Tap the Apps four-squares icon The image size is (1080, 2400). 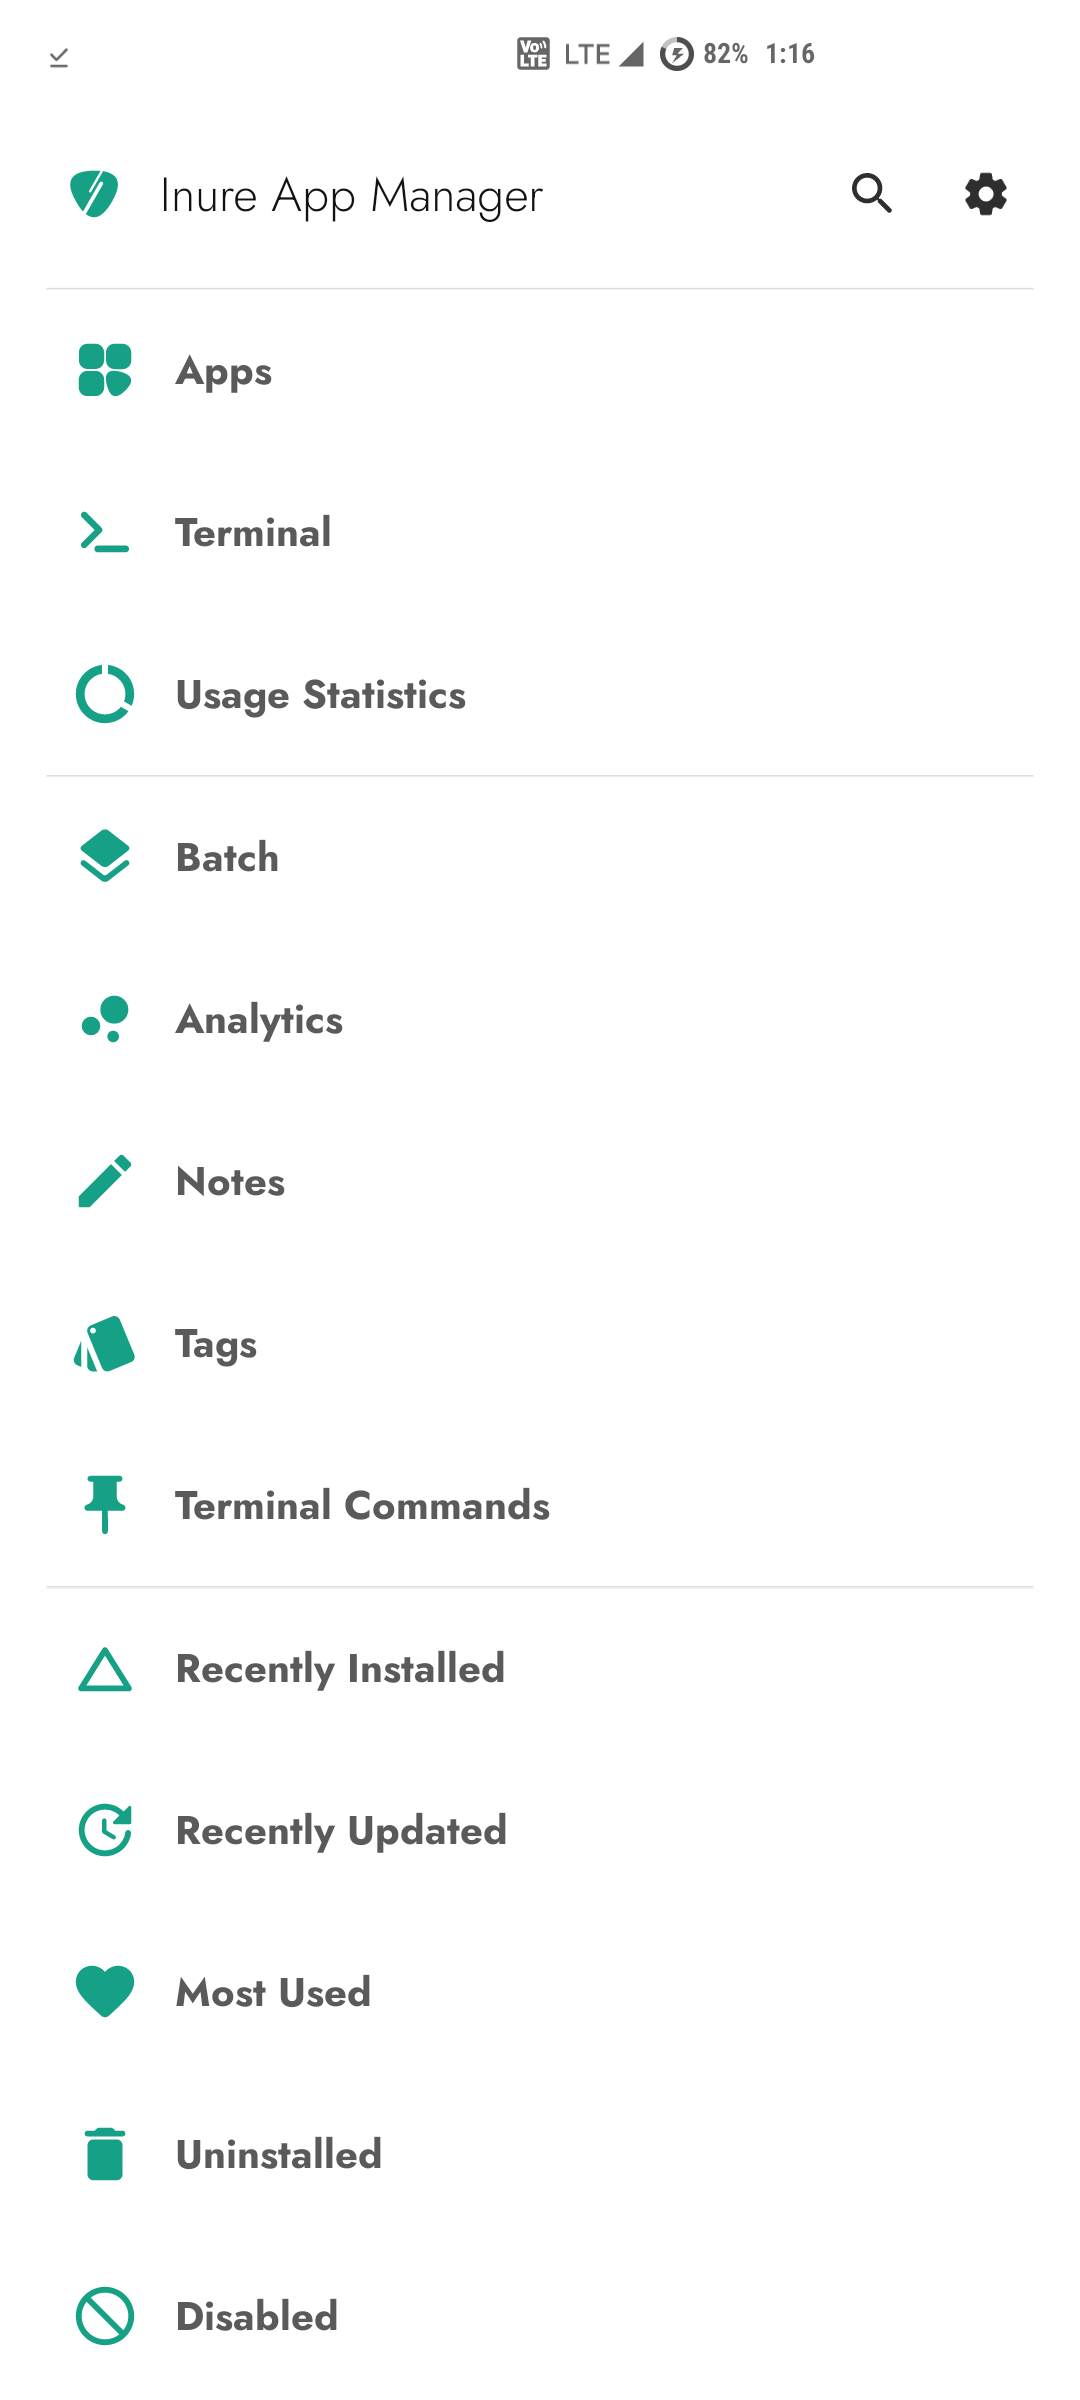click(x=105, y=370)
